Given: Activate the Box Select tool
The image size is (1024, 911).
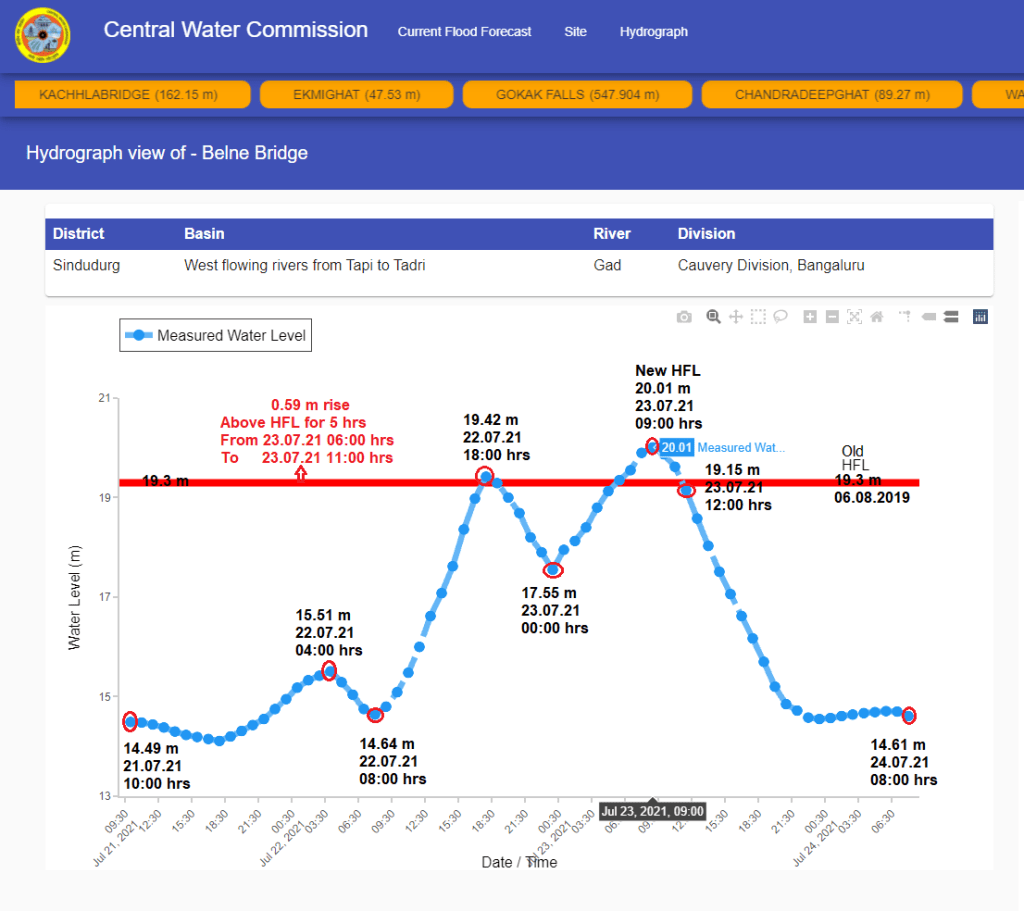Looking at the screenshot, I should (x=758, y=317).
